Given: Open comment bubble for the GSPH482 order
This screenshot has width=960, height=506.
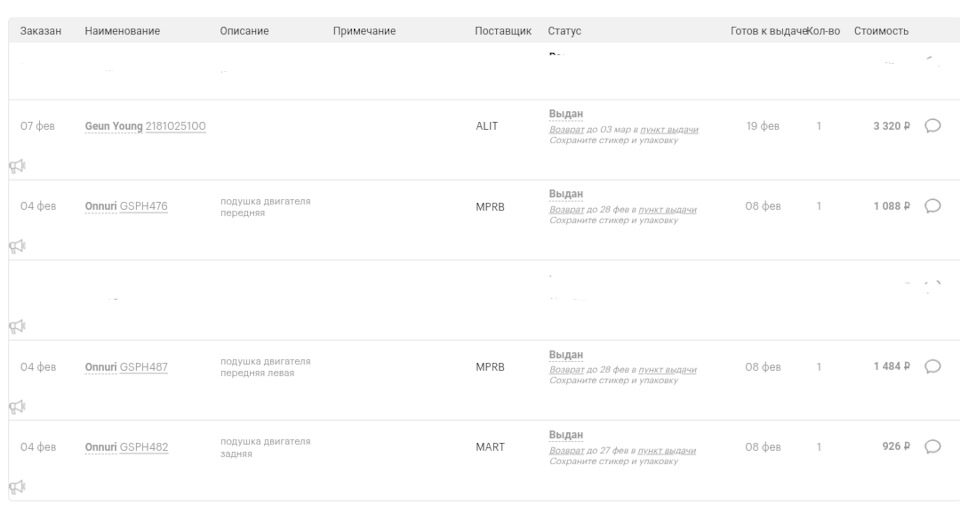Looking at the screenshot, I should coord(932,446).
